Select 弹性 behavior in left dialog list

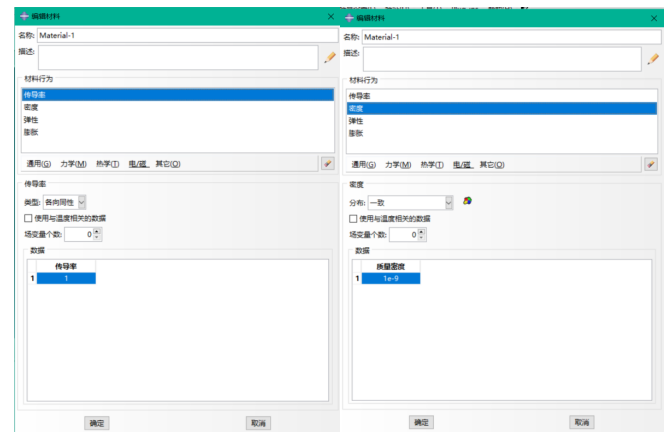point(178,120)
